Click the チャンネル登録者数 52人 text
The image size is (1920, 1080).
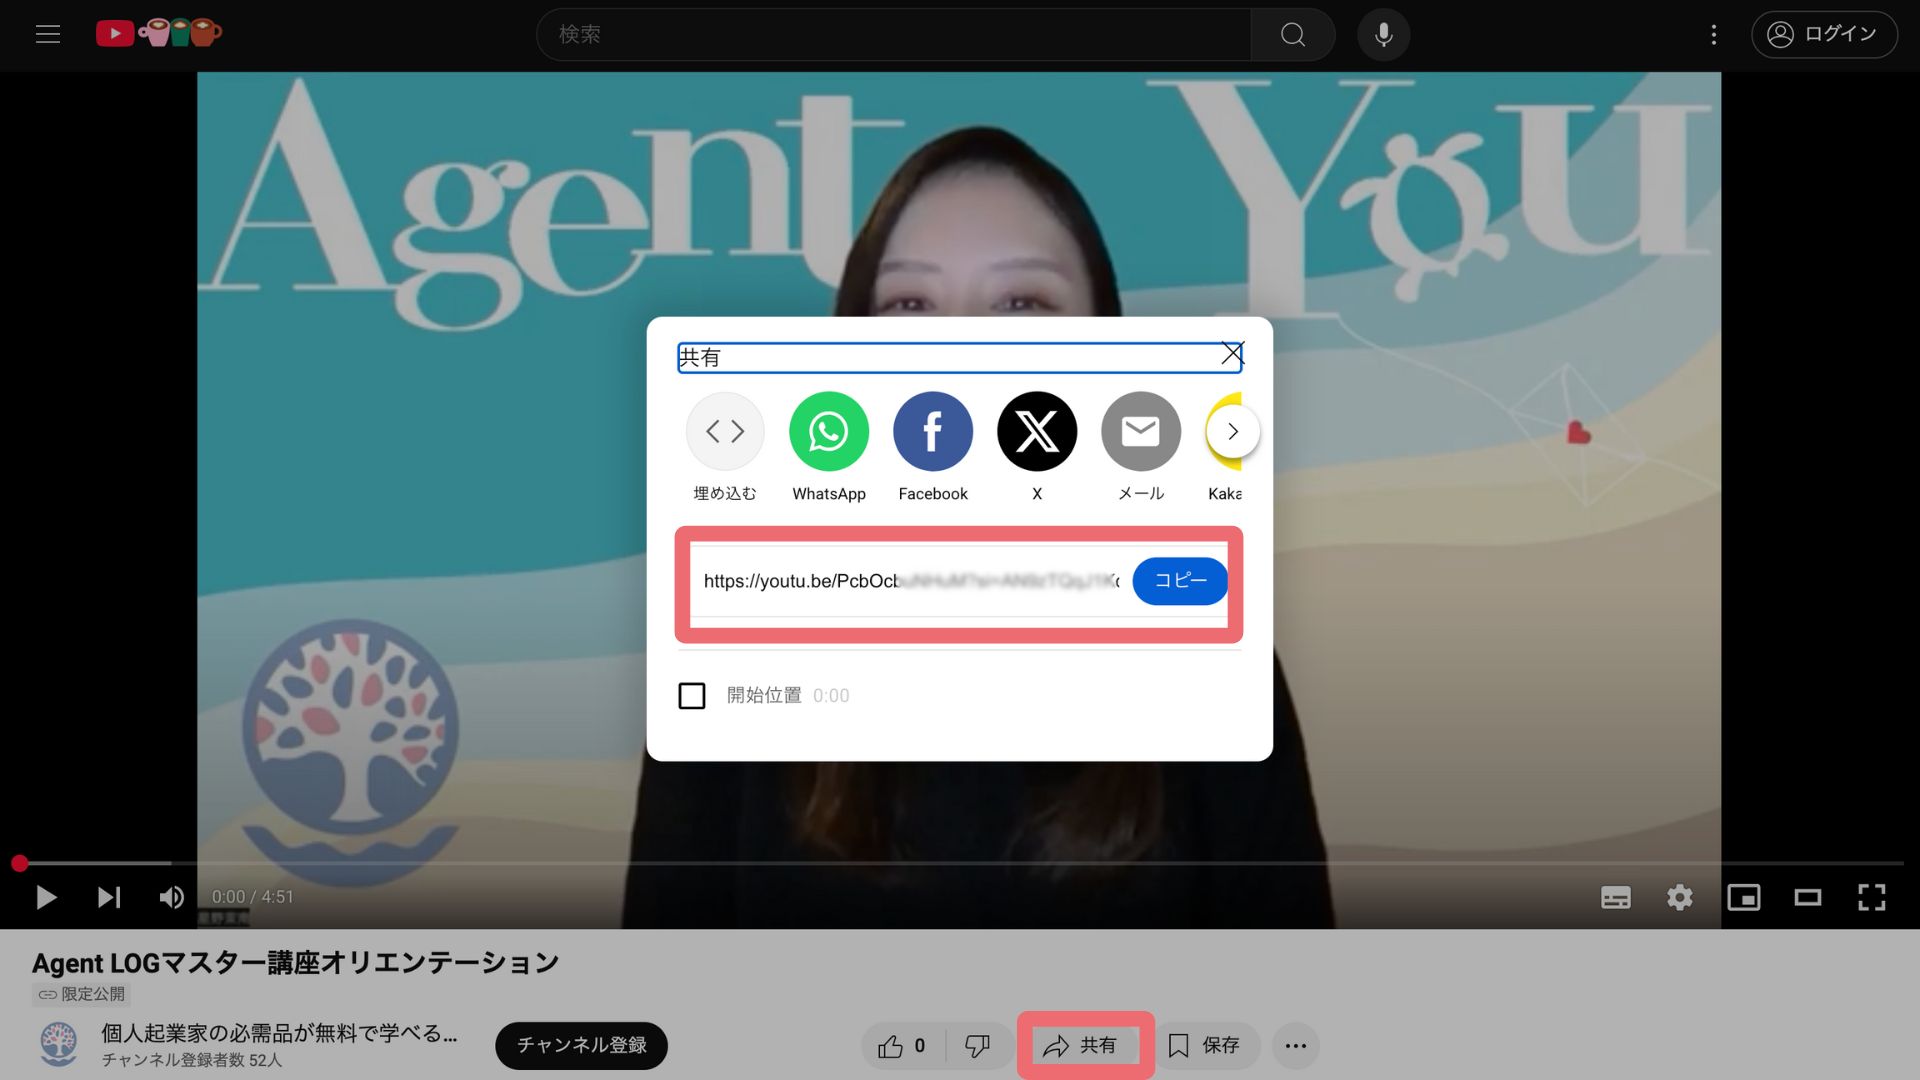tap(192, 1060)
